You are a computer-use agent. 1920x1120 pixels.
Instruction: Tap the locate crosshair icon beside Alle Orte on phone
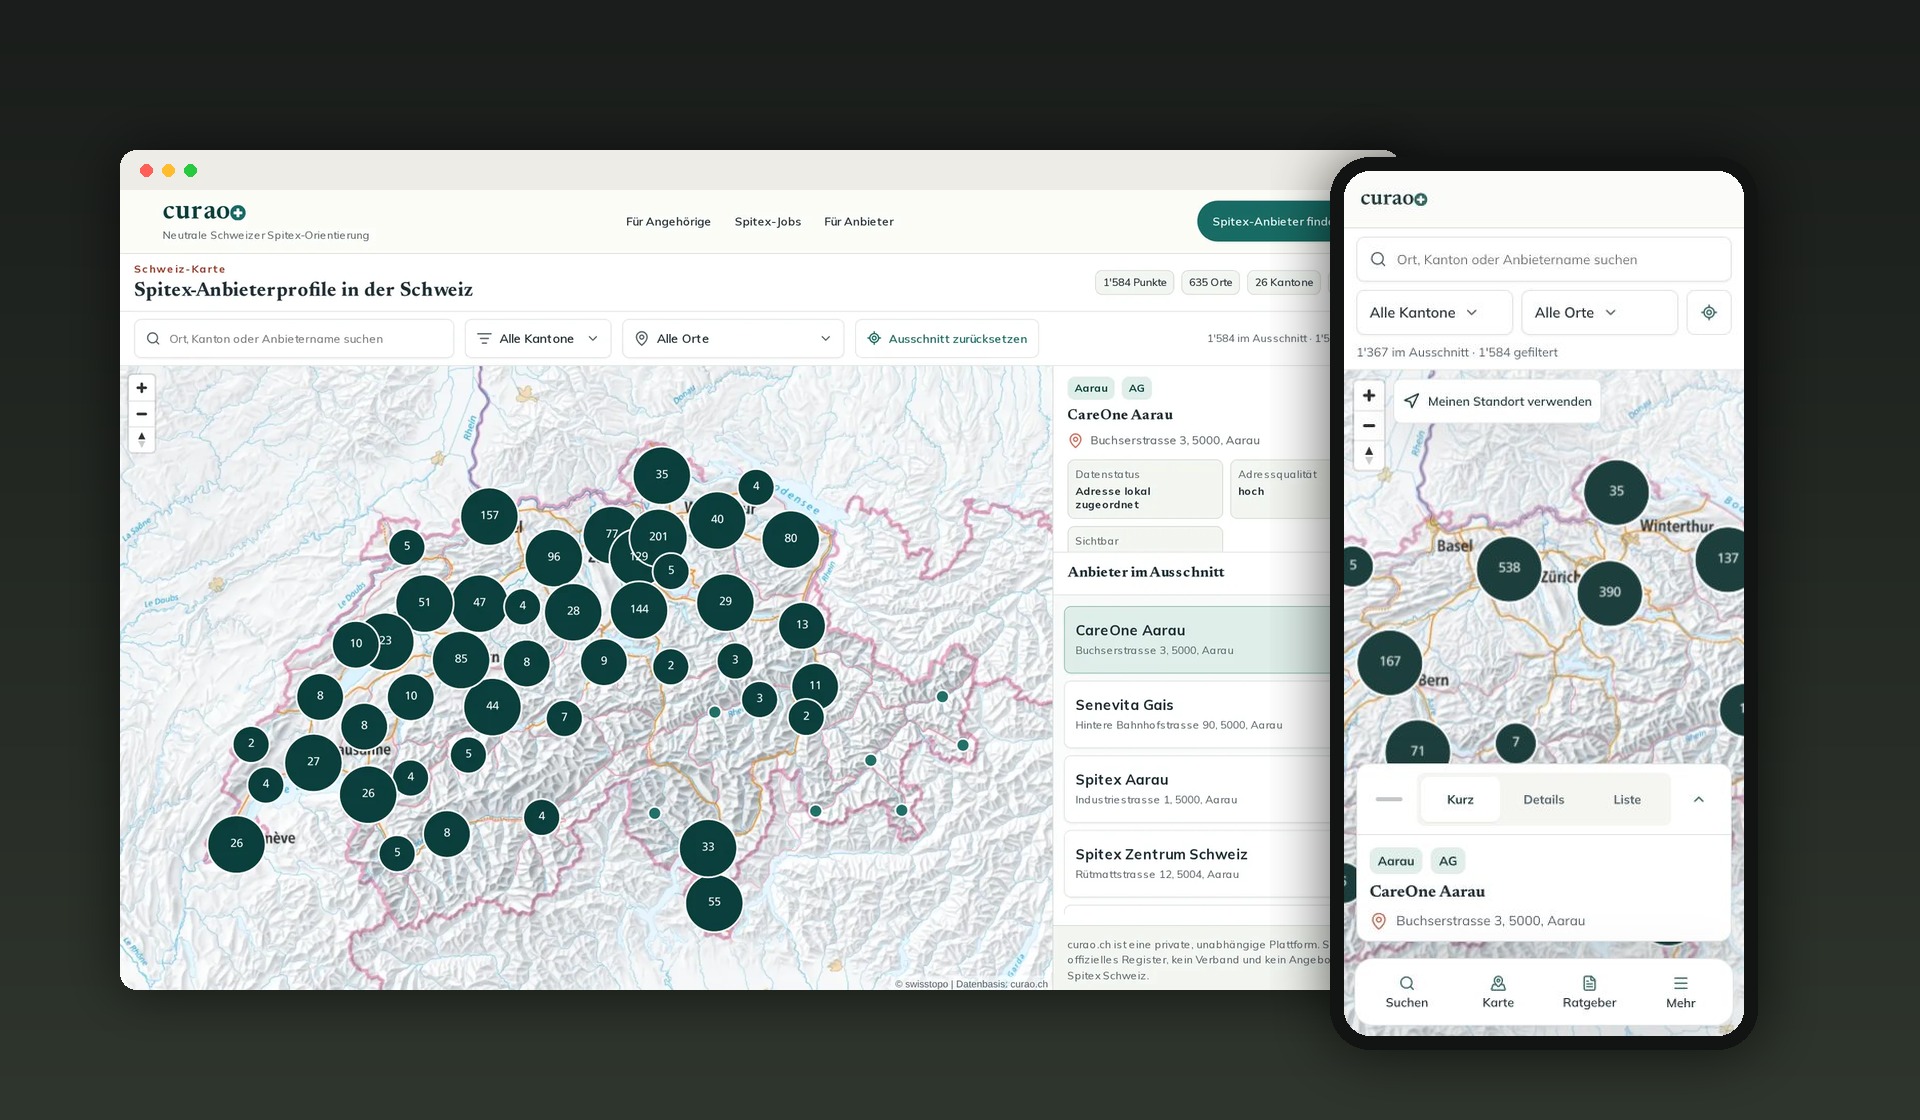(1709, 313)
